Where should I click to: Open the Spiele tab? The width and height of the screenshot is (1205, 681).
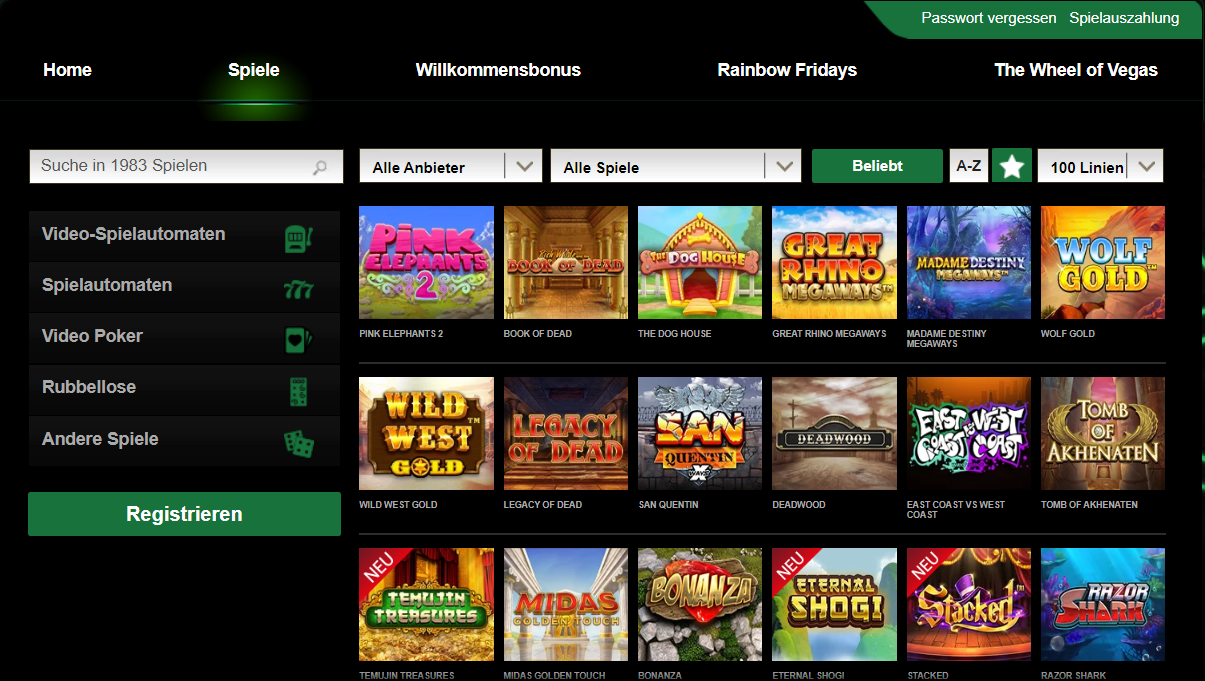[254, 70]
